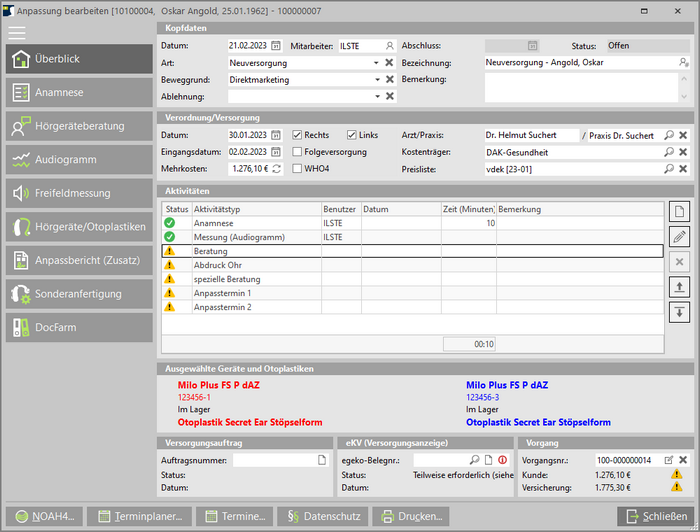Open the Hörgeräteberatung section
This screenshot has height=532, width=700.
pyautogui.click(x=78, y=126)
